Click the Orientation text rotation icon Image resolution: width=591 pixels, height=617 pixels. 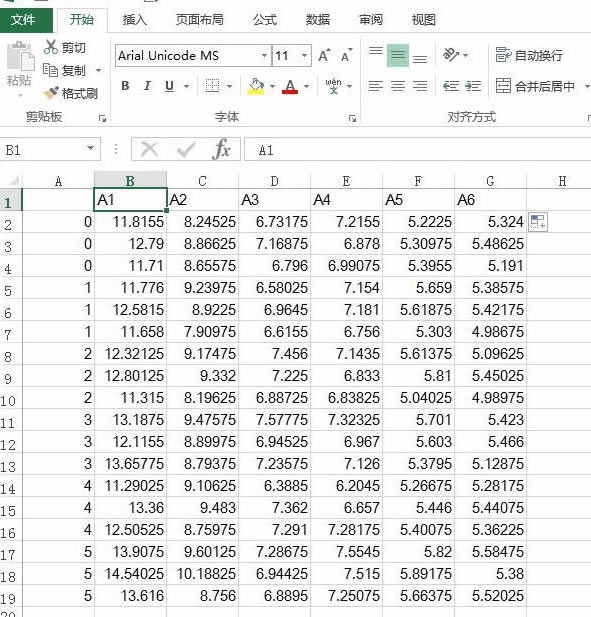pos(451,55)
